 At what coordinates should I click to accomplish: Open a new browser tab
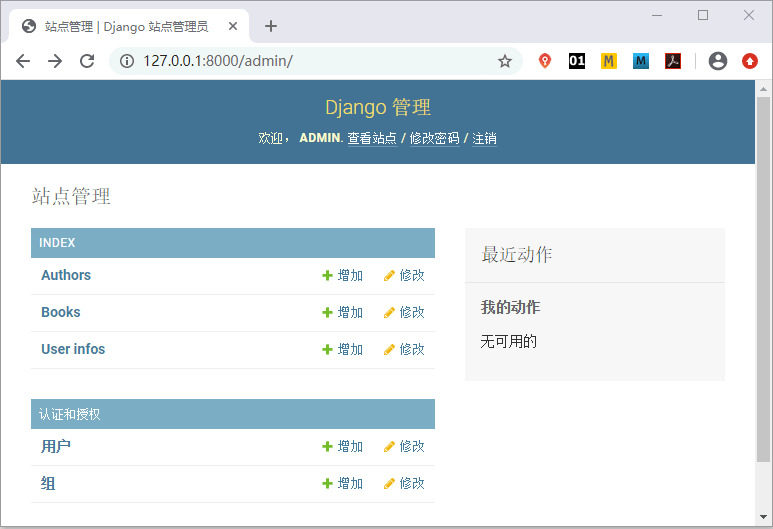(x=271, y=26)
